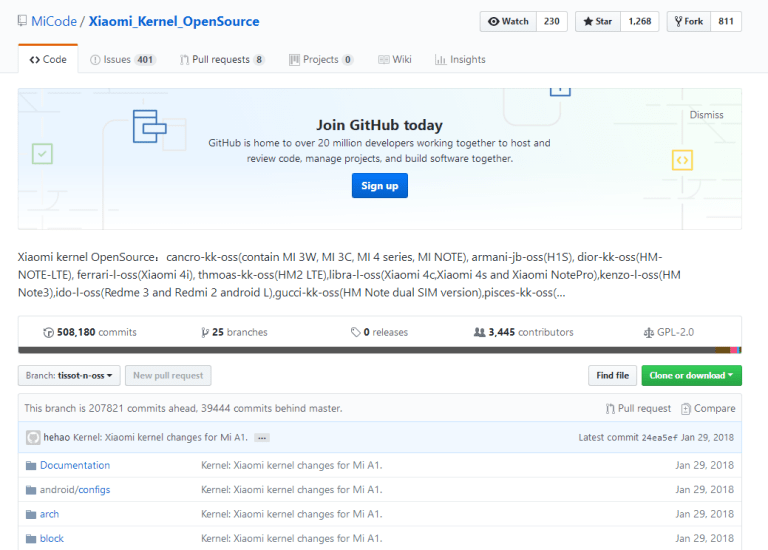
Task: Click the Compare link
Action: point(708,408)
